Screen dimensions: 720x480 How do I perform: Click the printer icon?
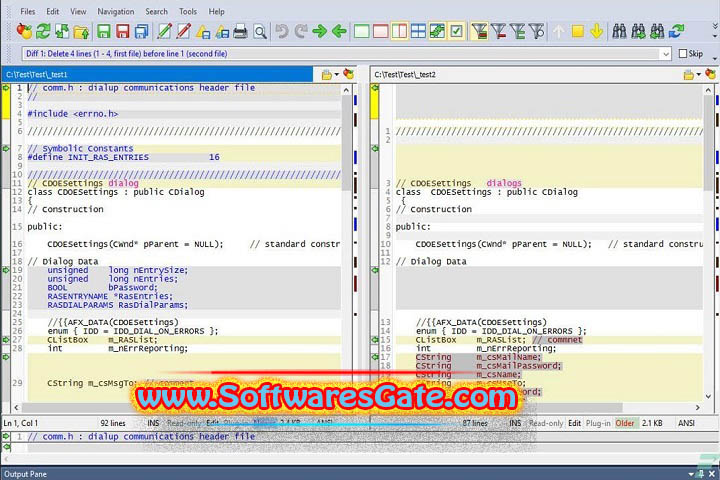[x=241, y=31]
